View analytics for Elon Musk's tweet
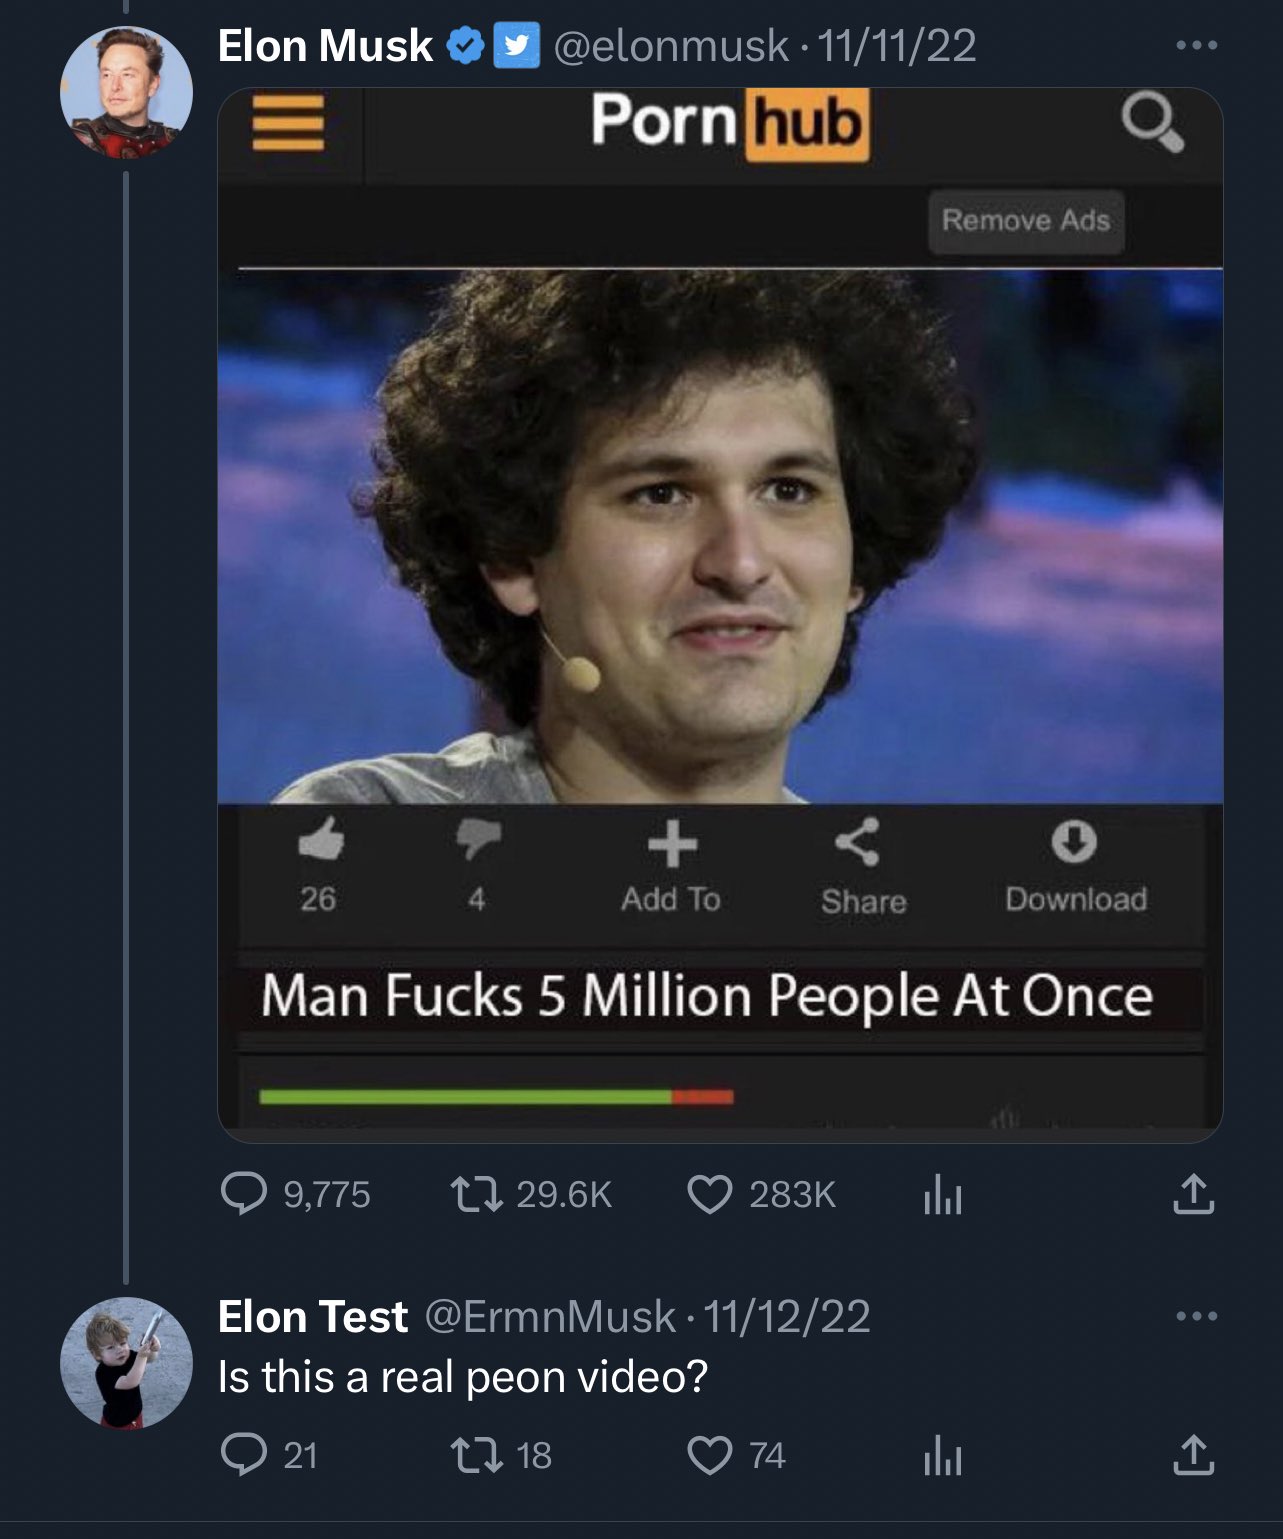This screenshot has width=1283, height=1539. pyautogui.click(x=942, y=1194)
